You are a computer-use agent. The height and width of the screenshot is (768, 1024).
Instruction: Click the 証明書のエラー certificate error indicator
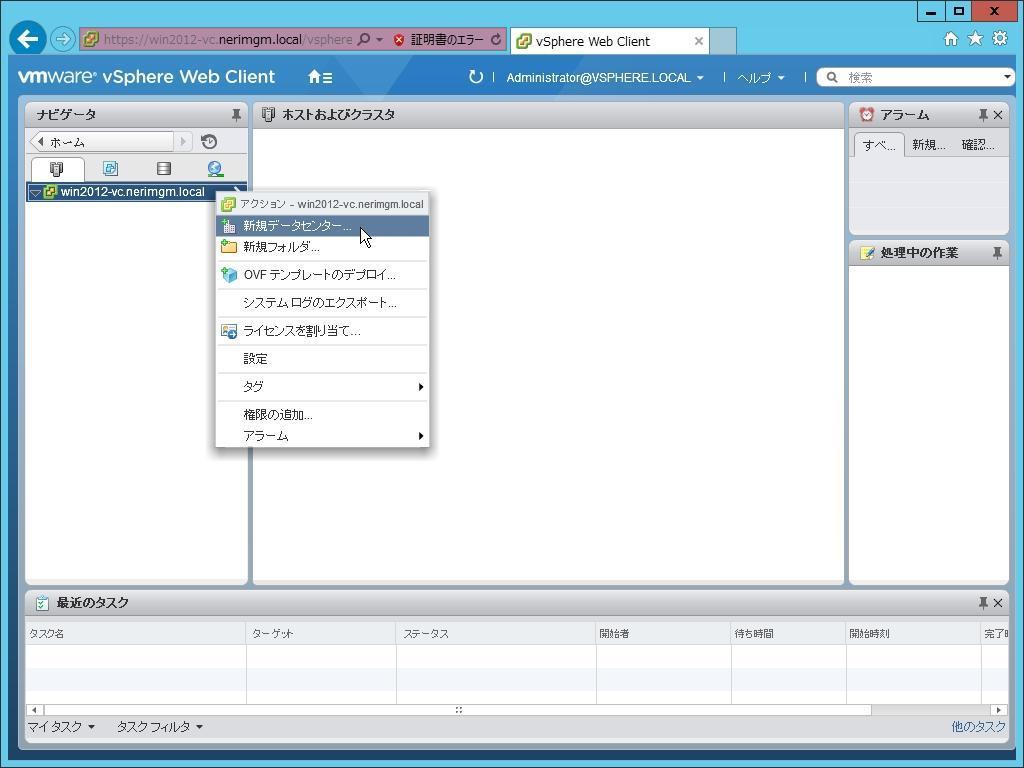click(x=438, y=40)
